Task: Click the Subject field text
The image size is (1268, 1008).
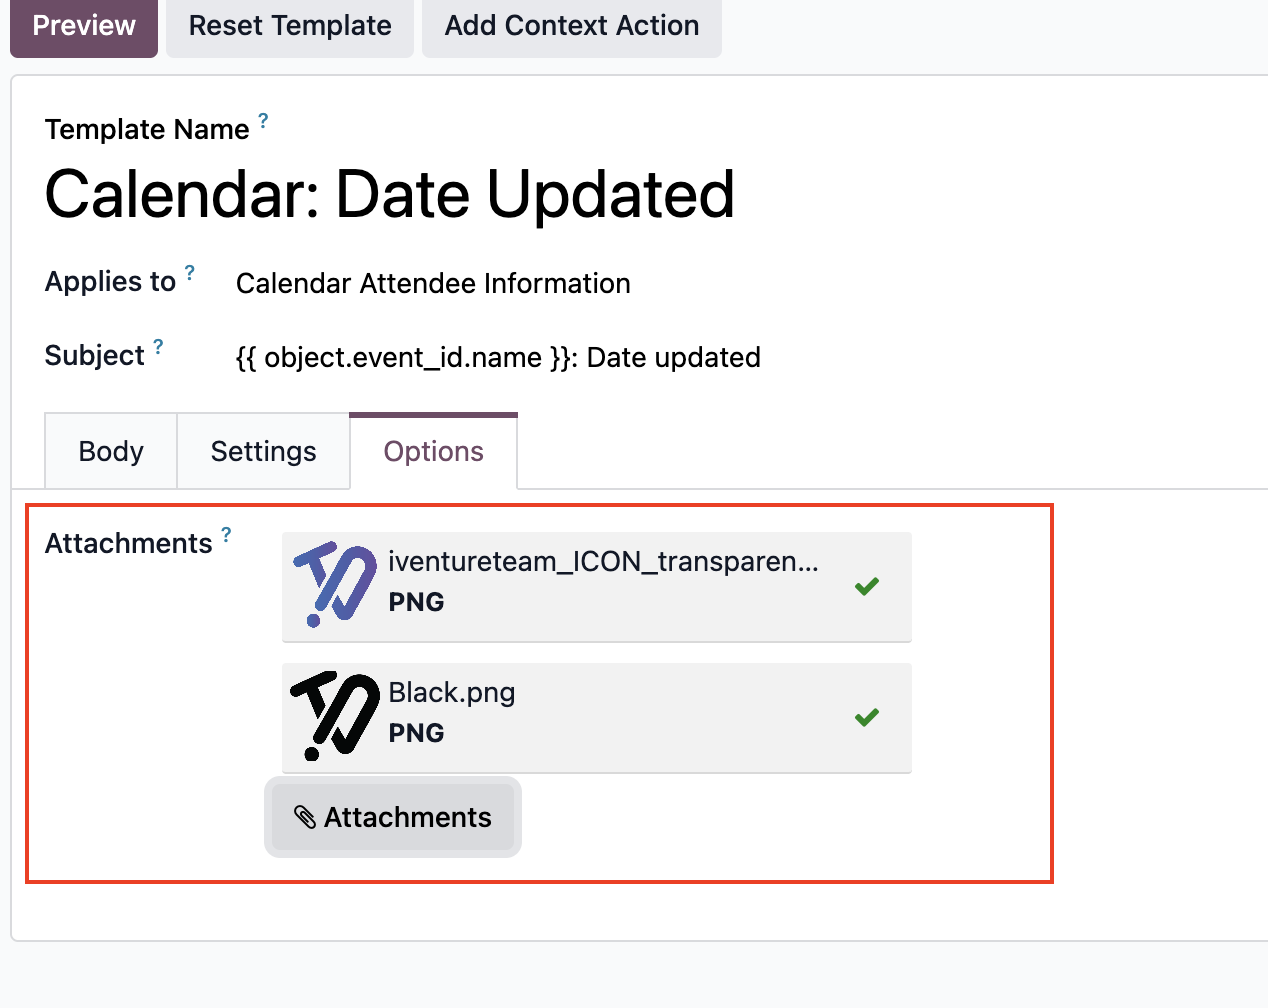Action: [x=498, y=357]
